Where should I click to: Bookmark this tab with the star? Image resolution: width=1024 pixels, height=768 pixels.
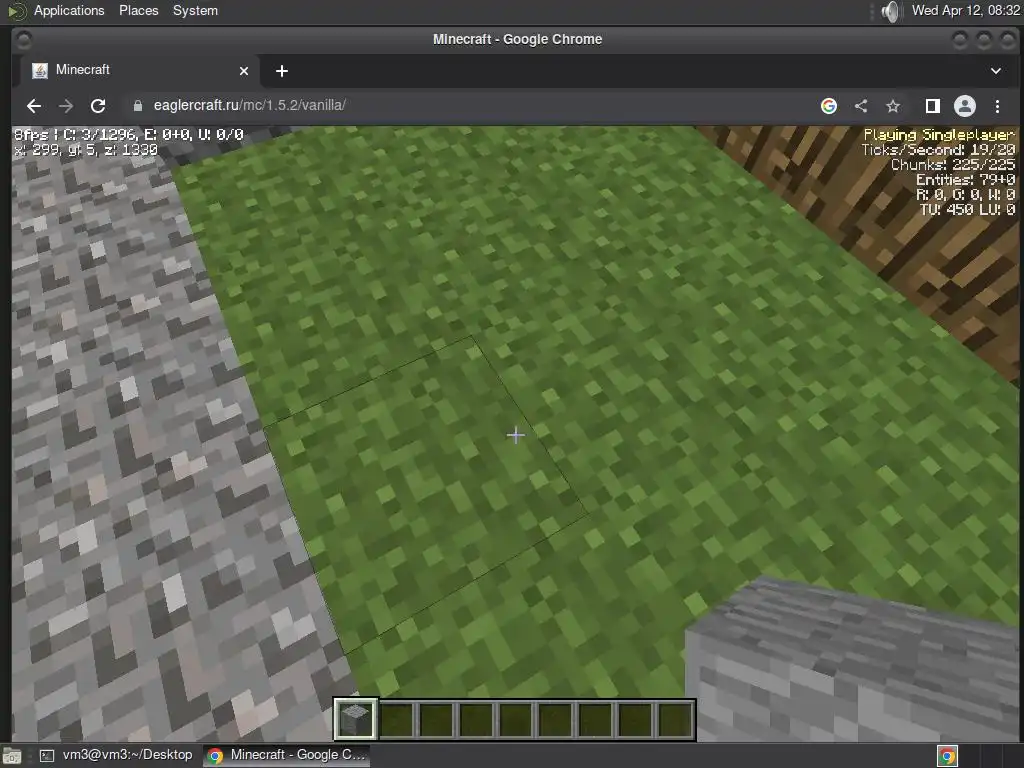click(893, 106)
